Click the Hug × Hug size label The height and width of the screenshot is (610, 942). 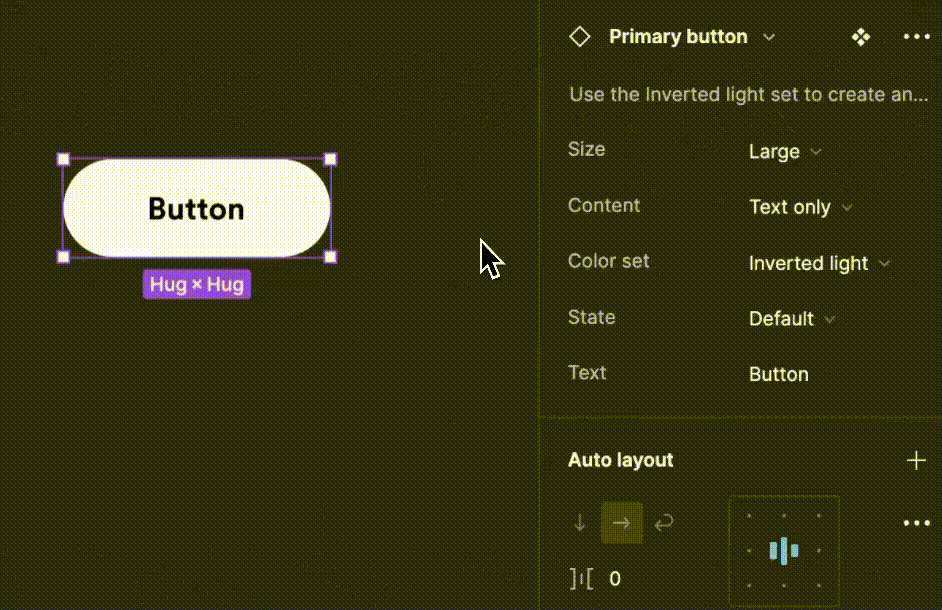(196, 284)
